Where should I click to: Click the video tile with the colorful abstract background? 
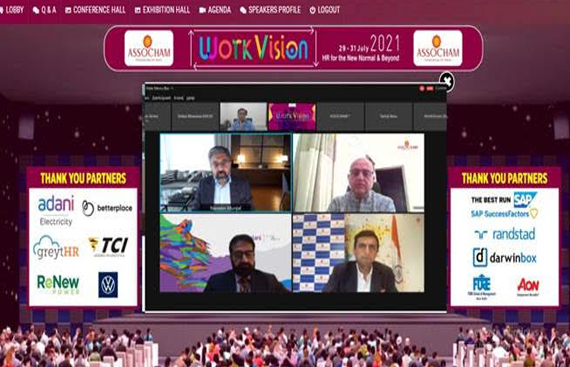[x=225, y=253]
